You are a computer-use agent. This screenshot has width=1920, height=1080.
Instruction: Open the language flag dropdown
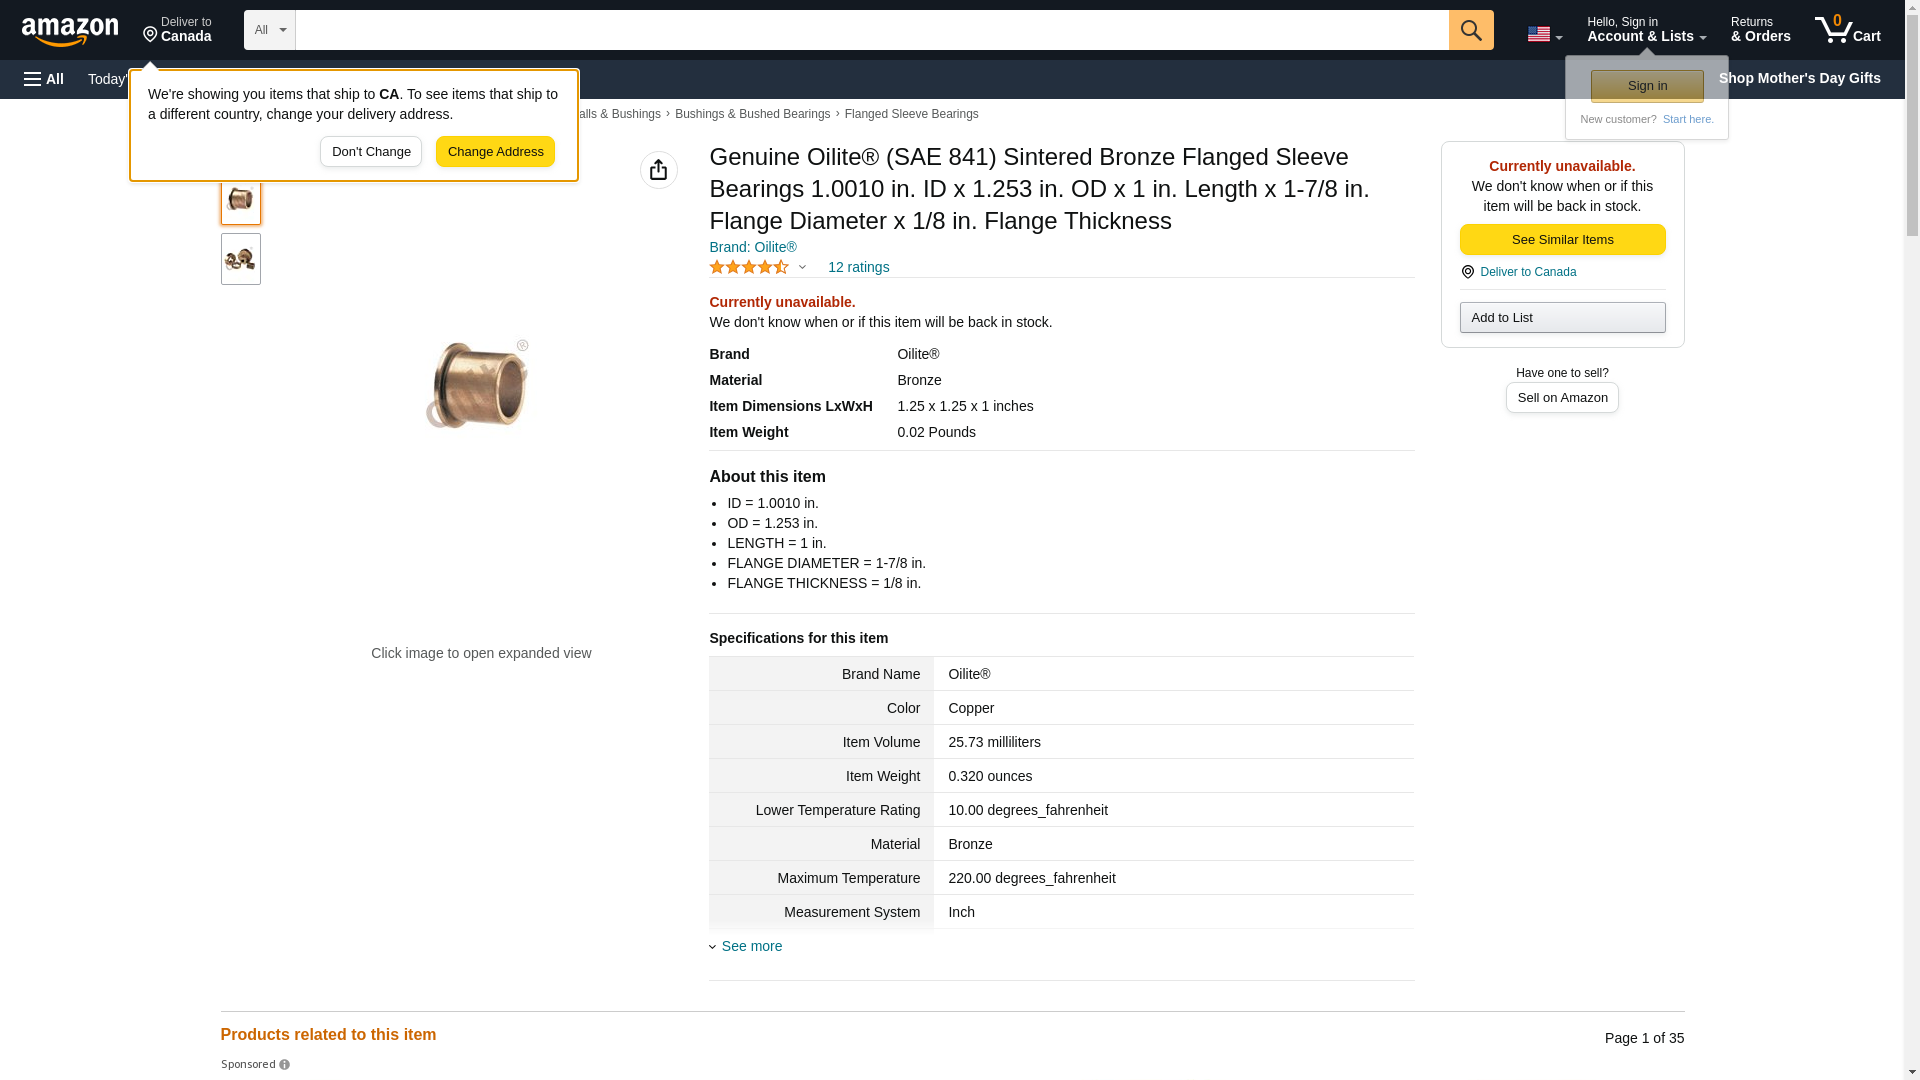[1544, 34]
